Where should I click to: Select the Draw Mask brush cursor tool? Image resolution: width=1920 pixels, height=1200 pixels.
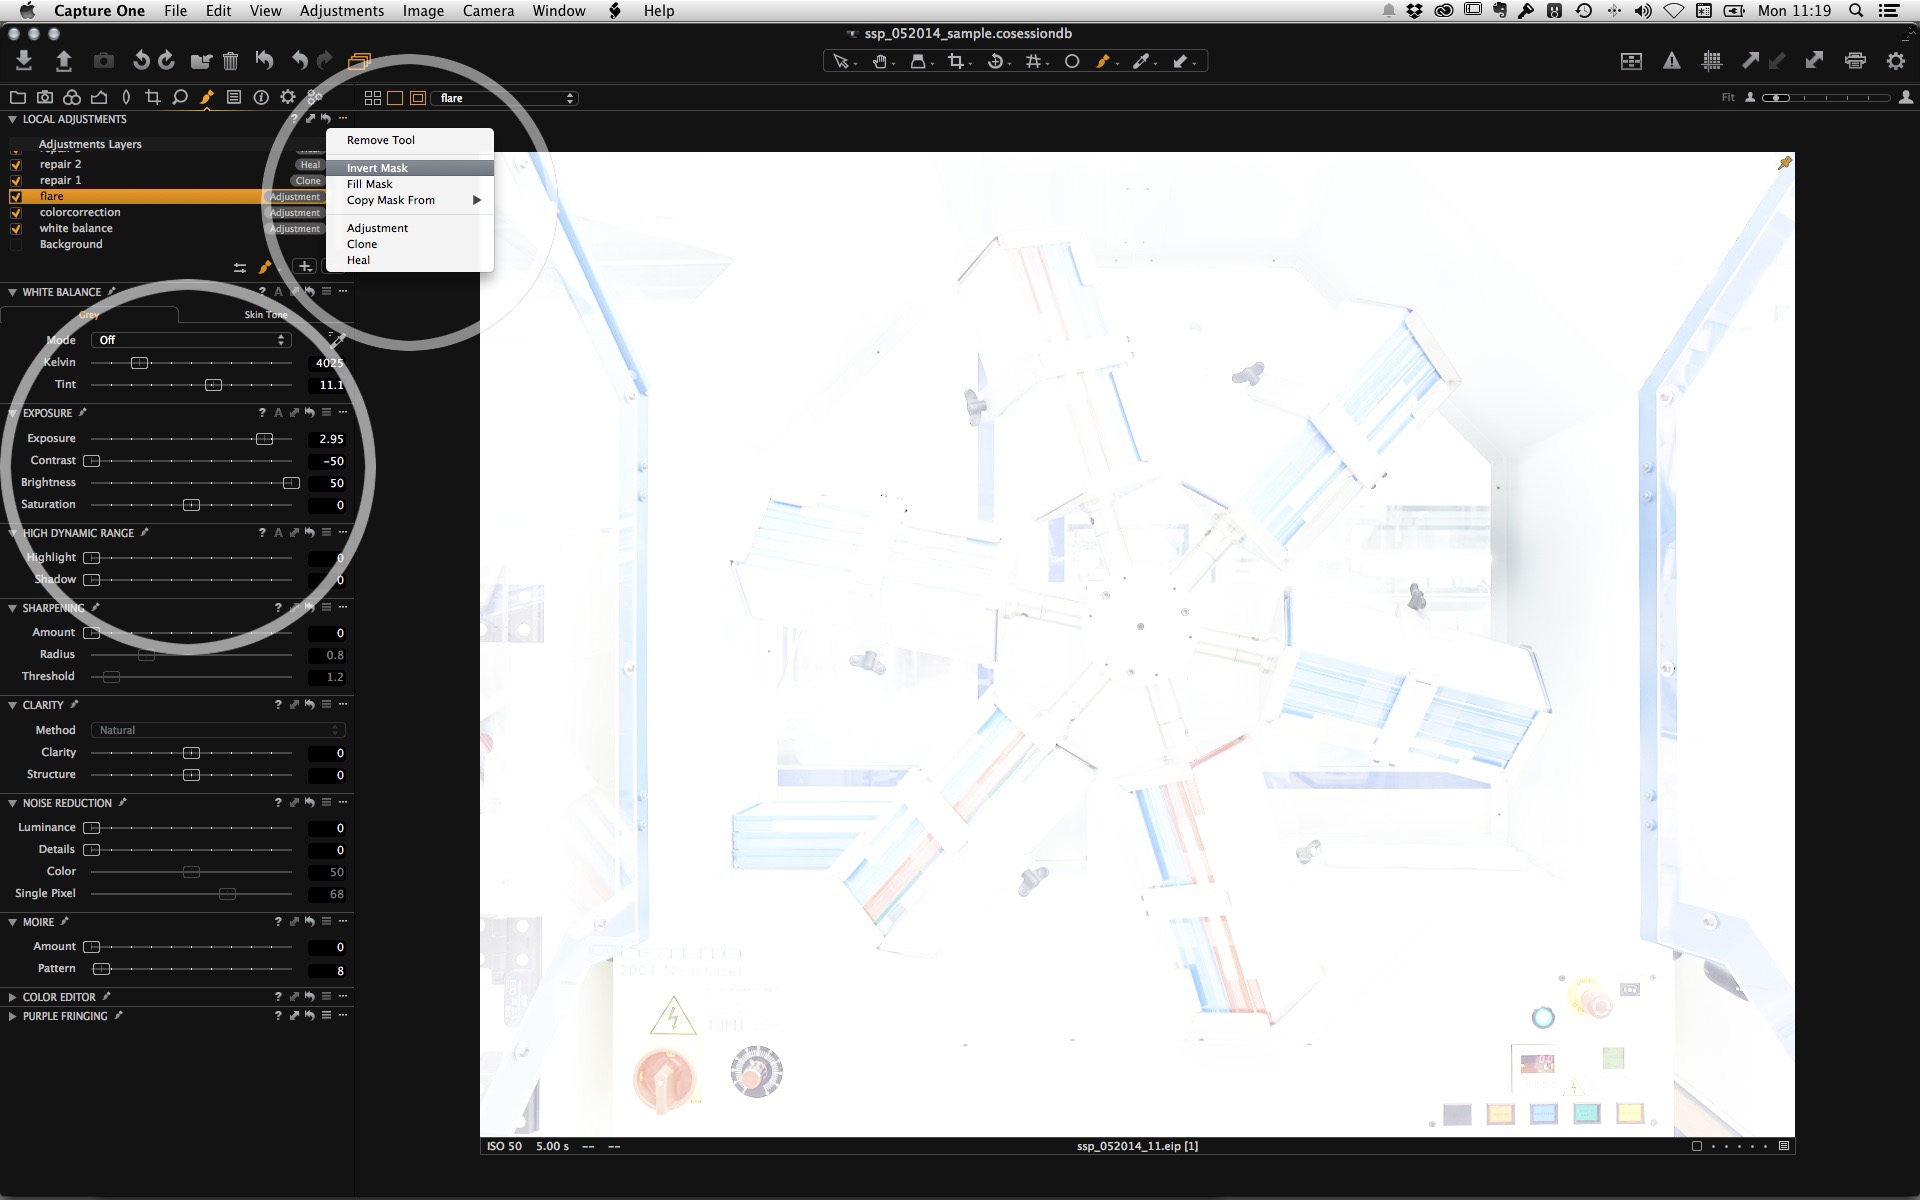click(x=1104, y=62)
